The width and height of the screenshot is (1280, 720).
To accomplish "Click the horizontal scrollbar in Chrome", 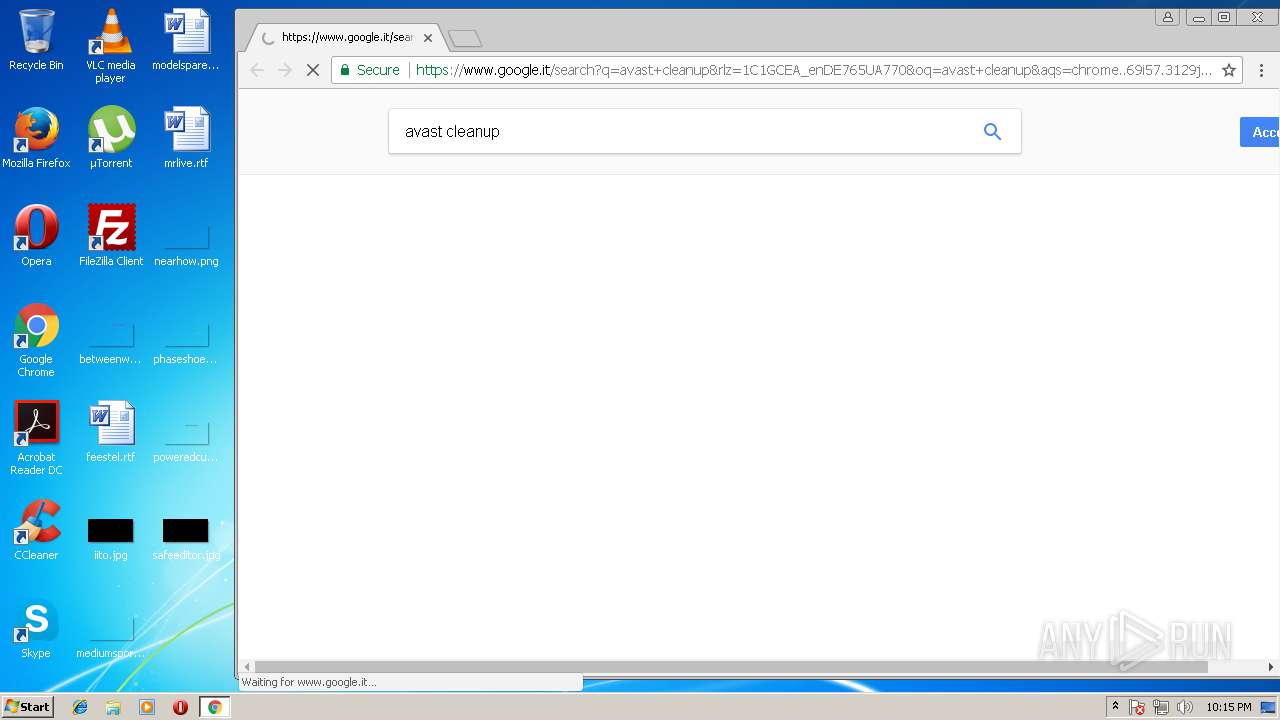I will coord(730,666).
